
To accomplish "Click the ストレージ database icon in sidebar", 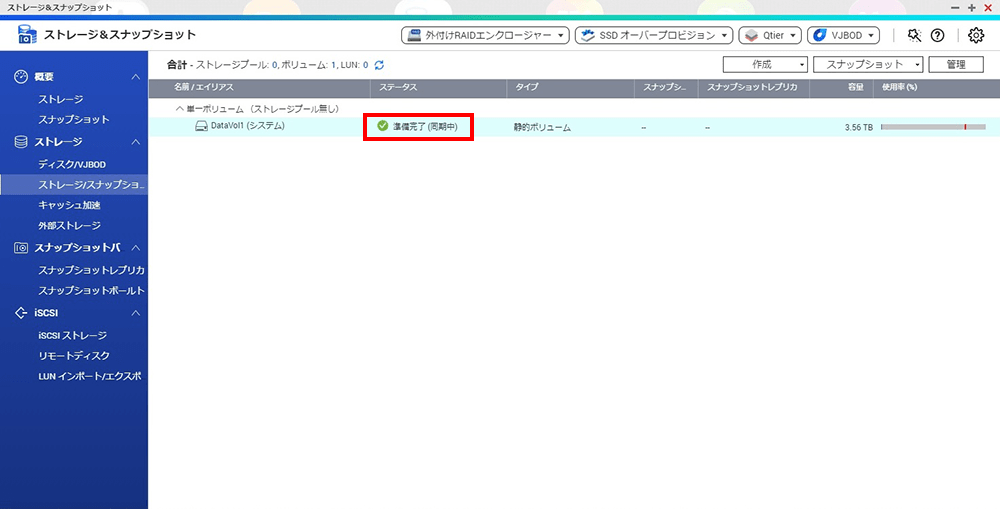I will click(21, 142).
